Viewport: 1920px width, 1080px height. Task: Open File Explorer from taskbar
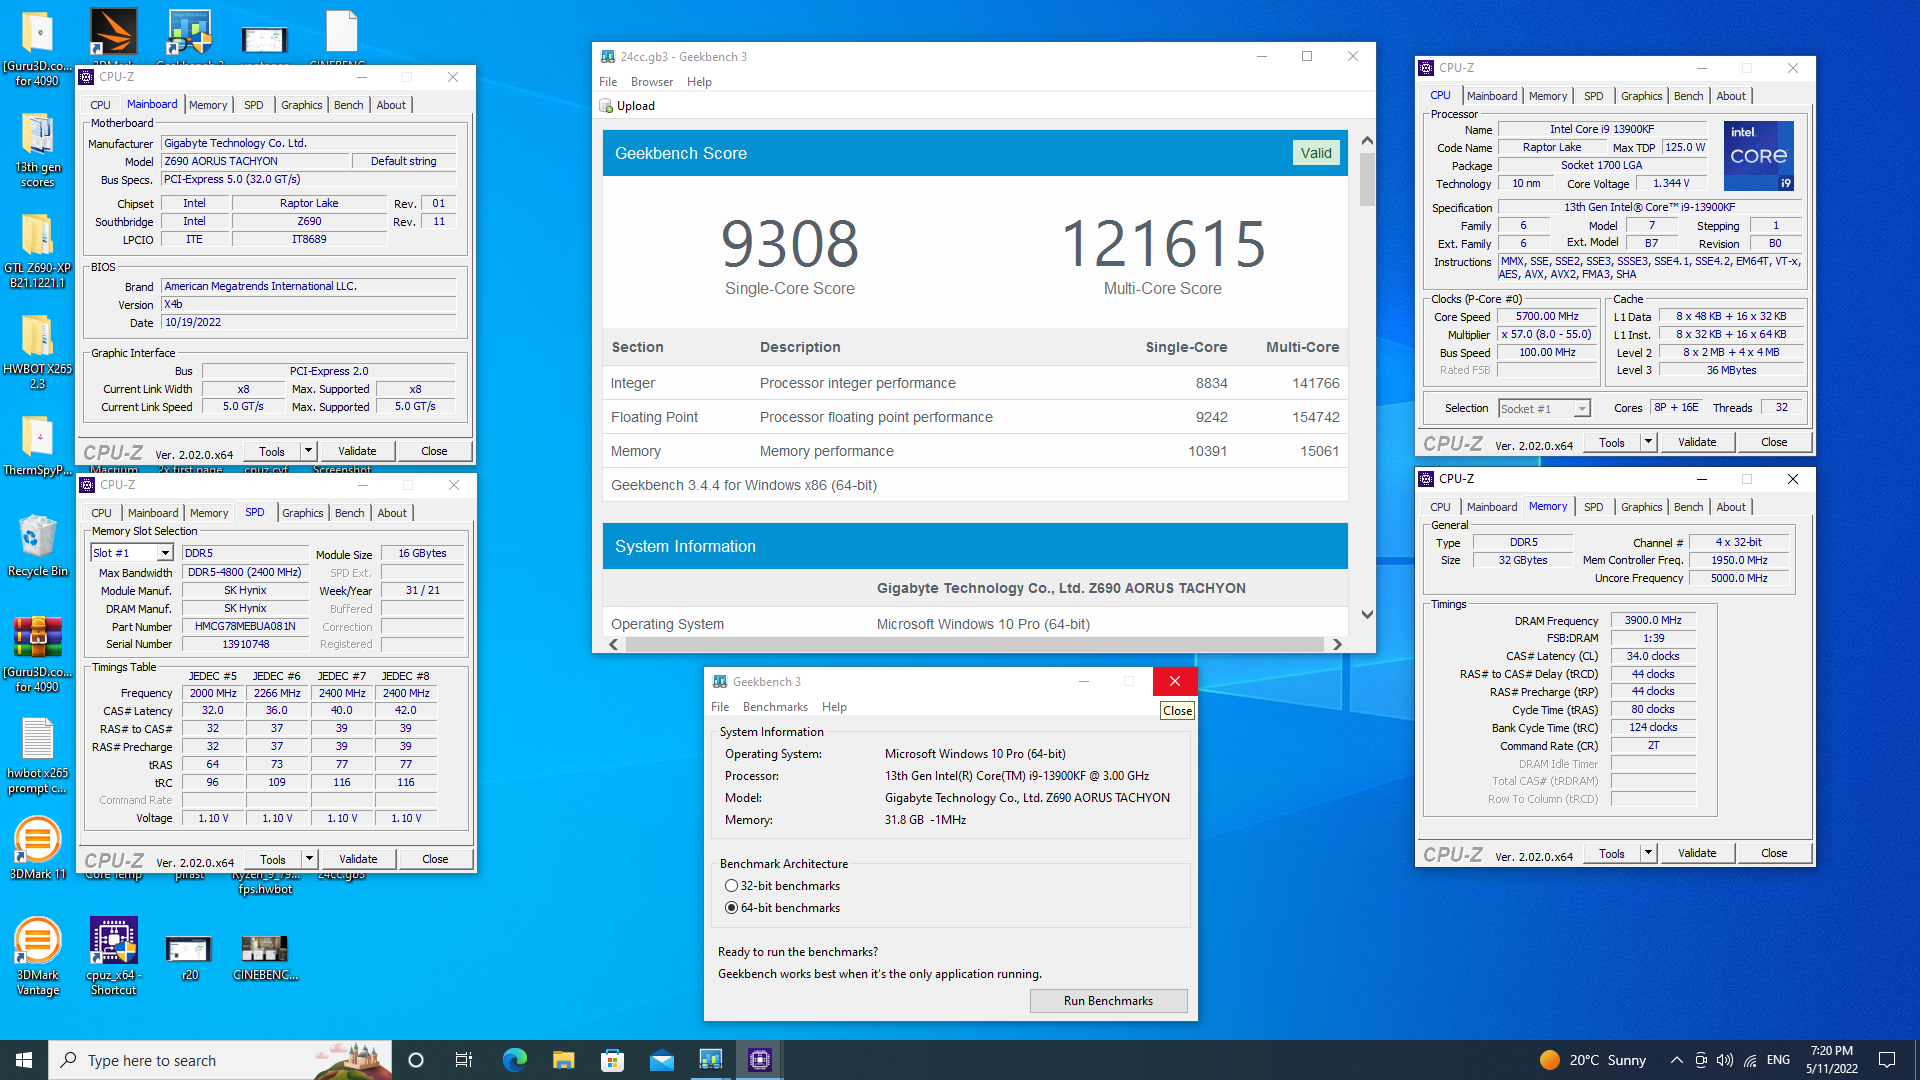point(563,1060)
